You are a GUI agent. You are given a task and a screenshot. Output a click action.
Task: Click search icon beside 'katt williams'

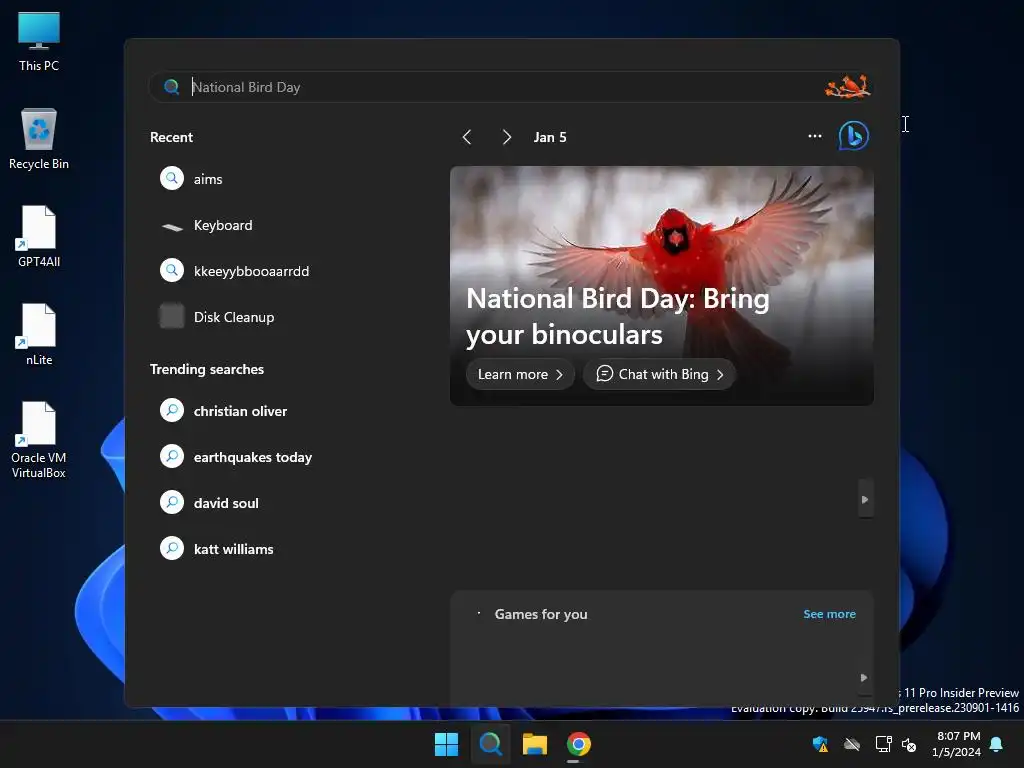coord(172,548)
